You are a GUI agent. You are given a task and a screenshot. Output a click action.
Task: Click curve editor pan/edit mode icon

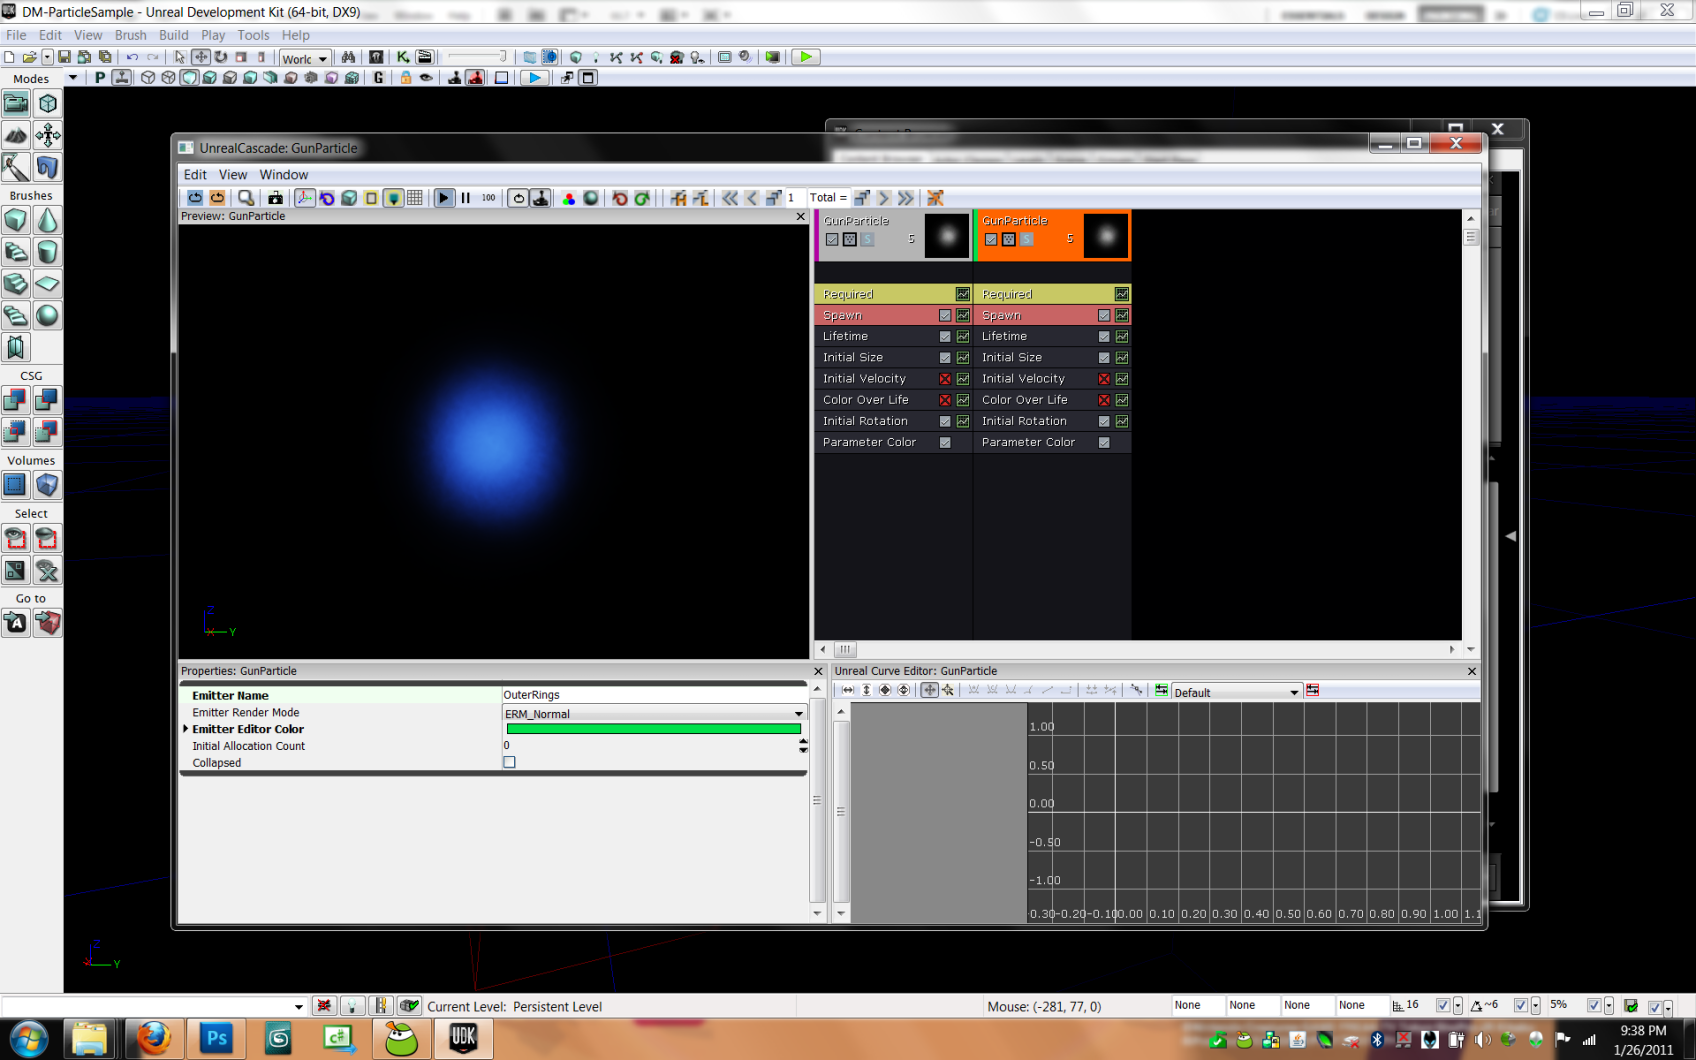pos(929,690)
